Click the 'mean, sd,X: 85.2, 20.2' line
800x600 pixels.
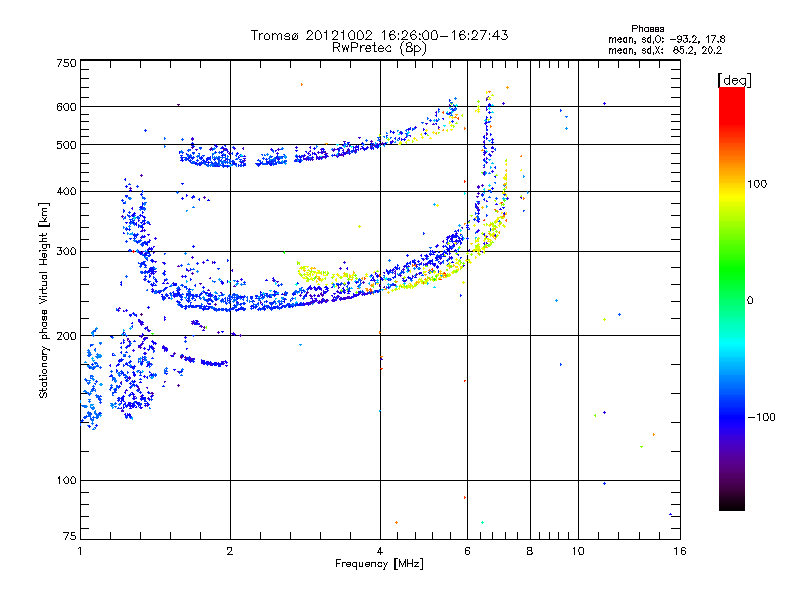point(665,50)
